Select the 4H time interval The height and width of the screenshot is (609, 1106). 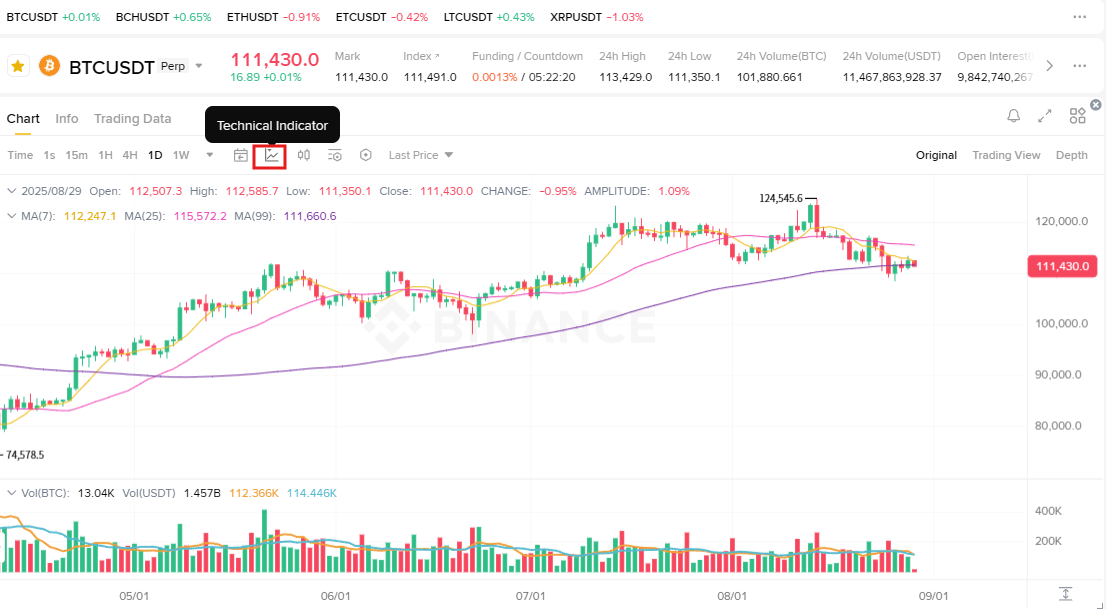coord(130,155)
